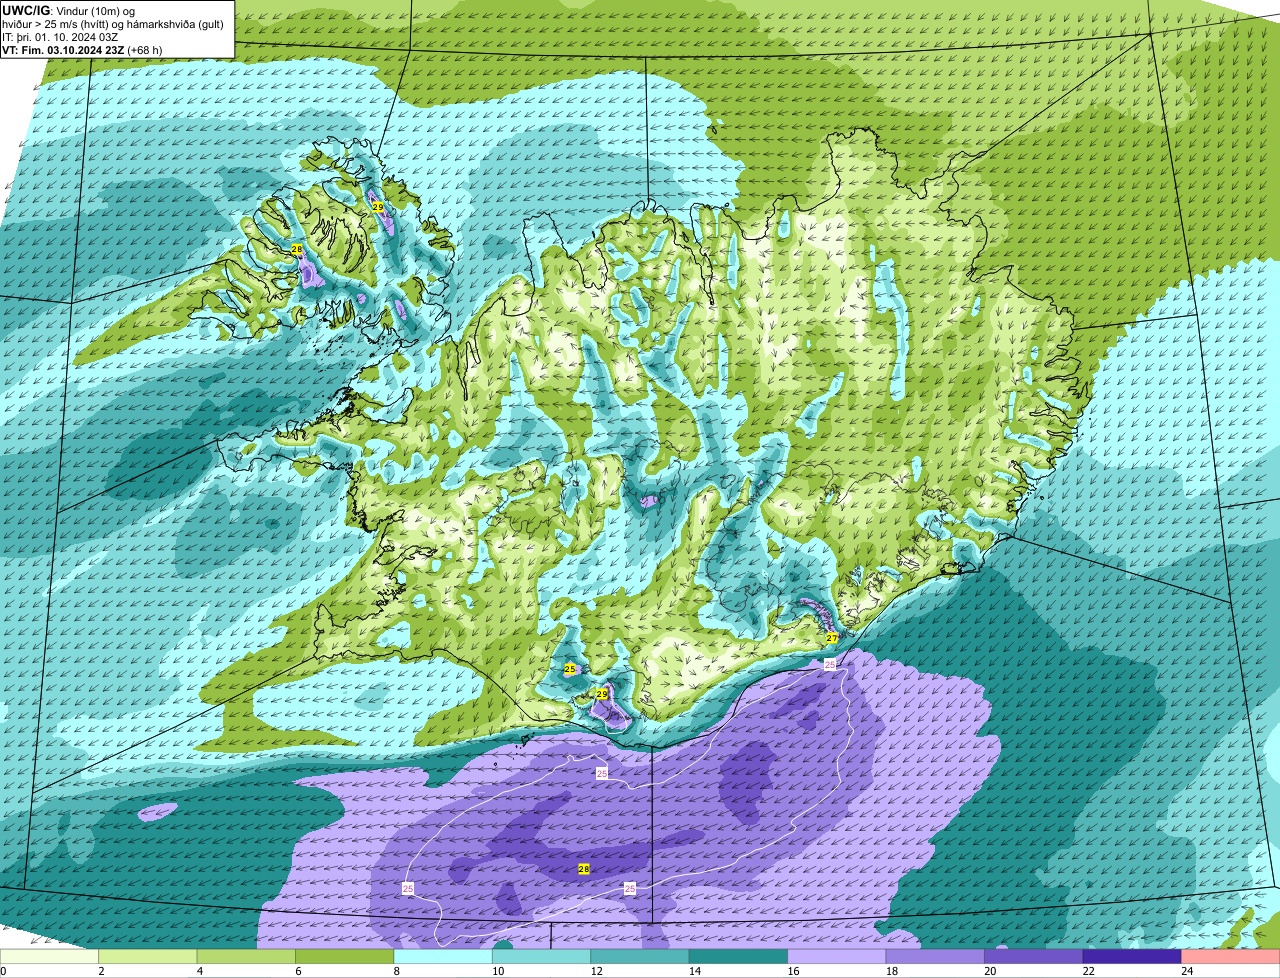The image size is (1280, 978).
Task: Select the 20–22 m/s violet legend swatch
Action: click(x=1034, y=957)
